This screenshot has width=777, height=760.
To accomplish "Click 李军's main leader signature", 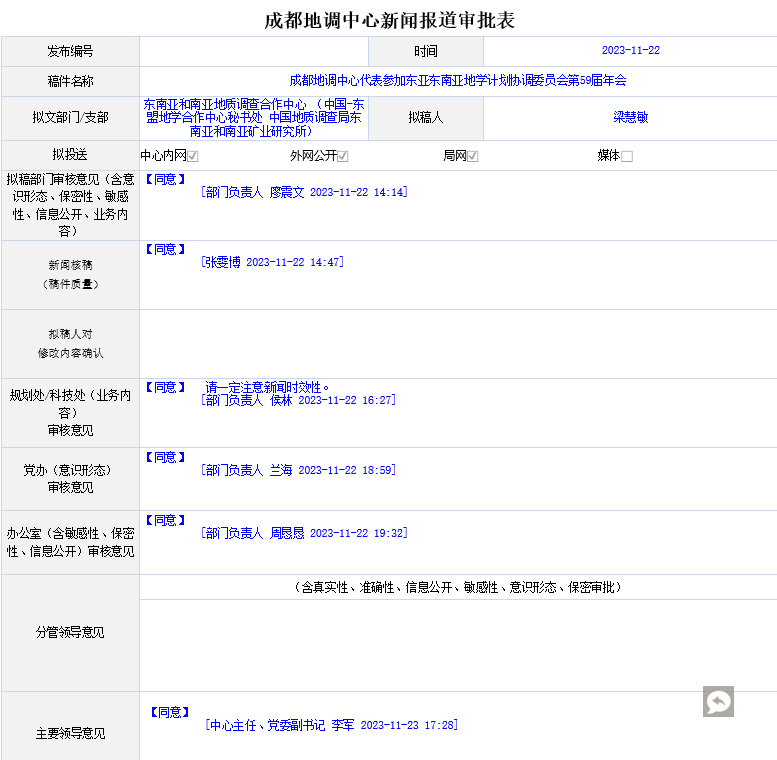I will [331, 725].
